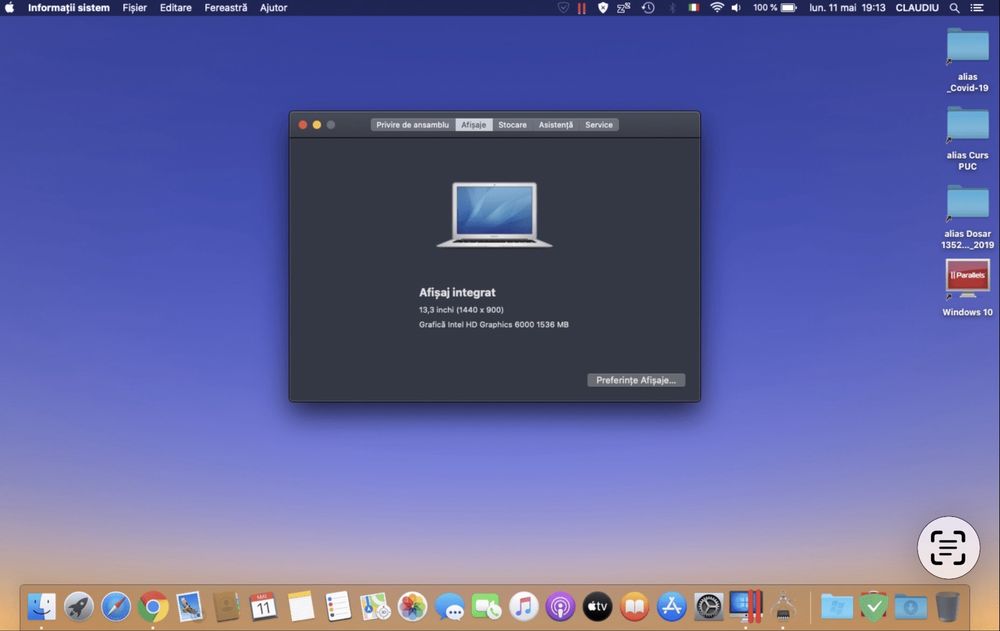This screenshot has height=631, width=1000.
Task: Open the App Store dock icon
Action: 671,606
